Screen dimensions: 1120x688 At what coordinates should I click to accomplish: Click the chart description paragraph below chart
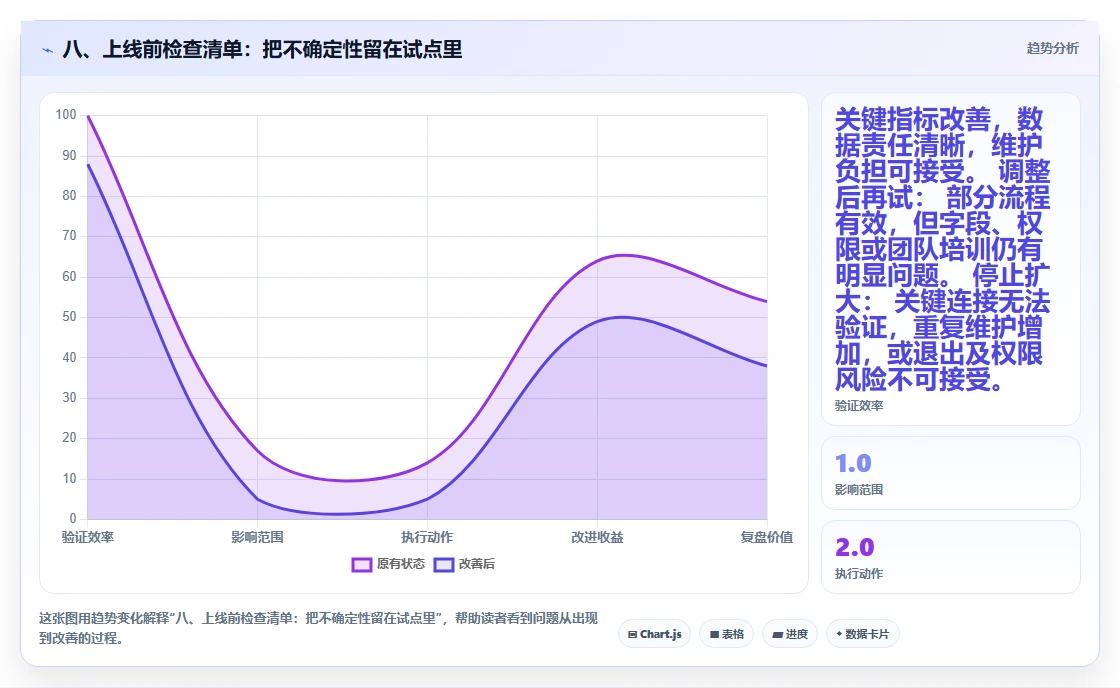pyautogui.click(x=318, y=628)
